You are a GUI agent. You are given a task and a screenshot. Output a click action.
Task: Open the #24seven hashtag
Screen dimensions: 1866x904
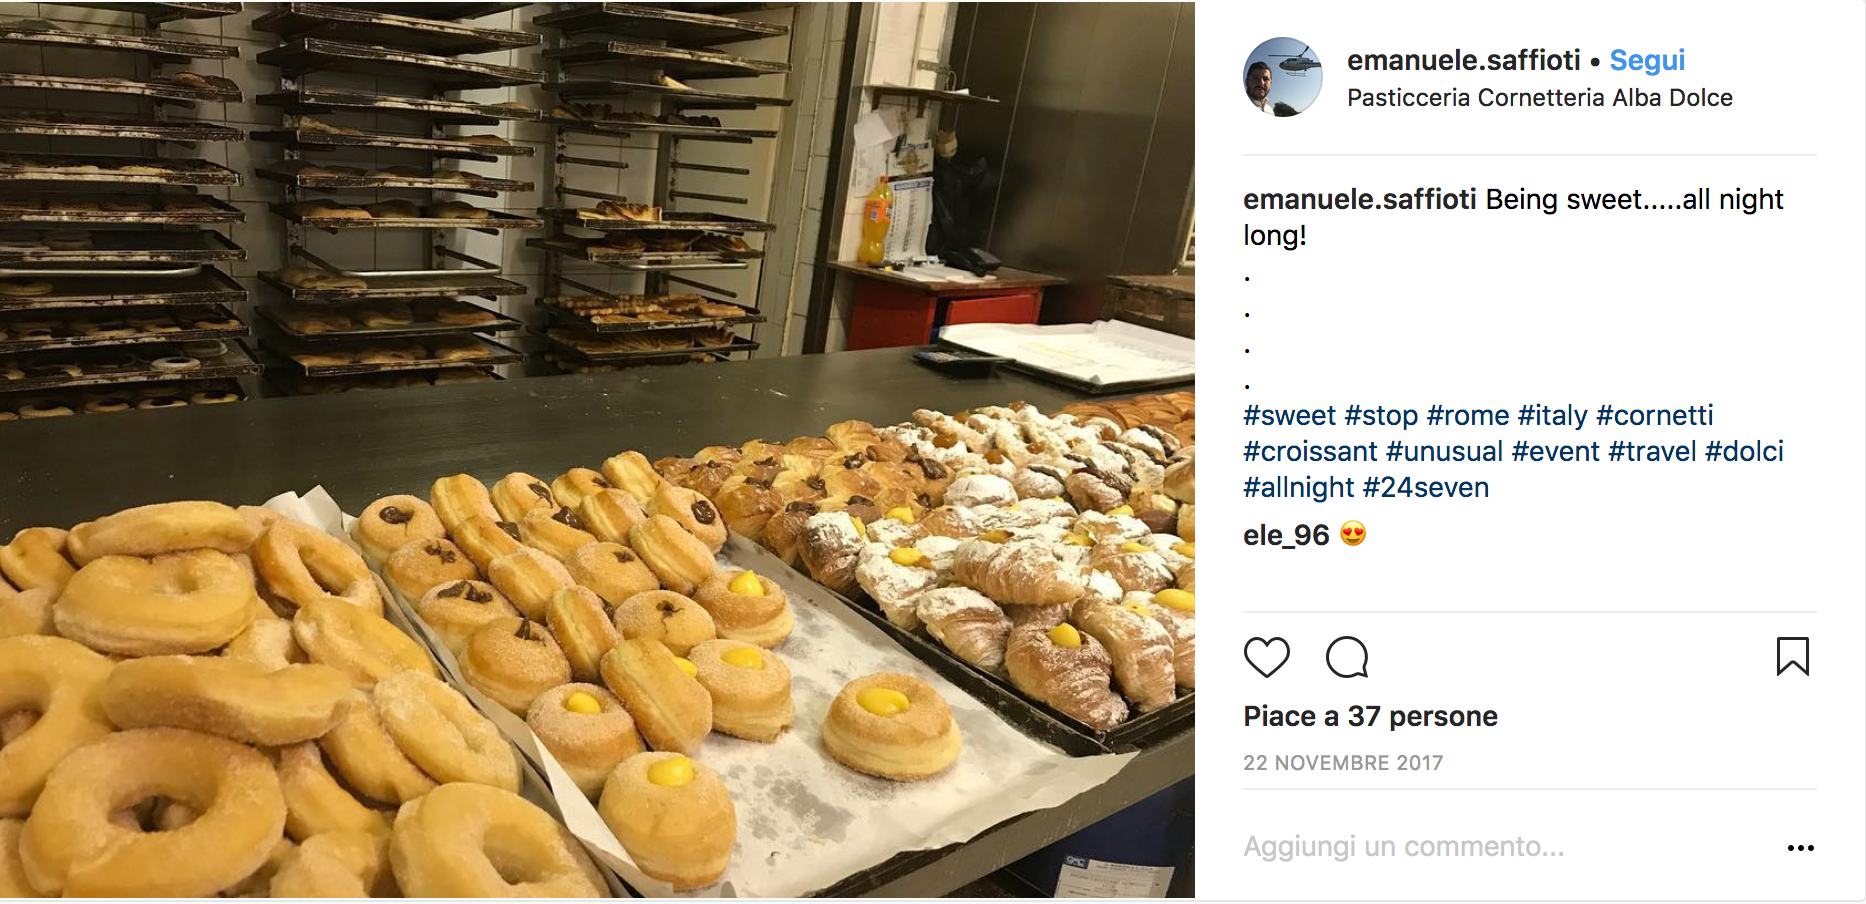click(1425, 488)
